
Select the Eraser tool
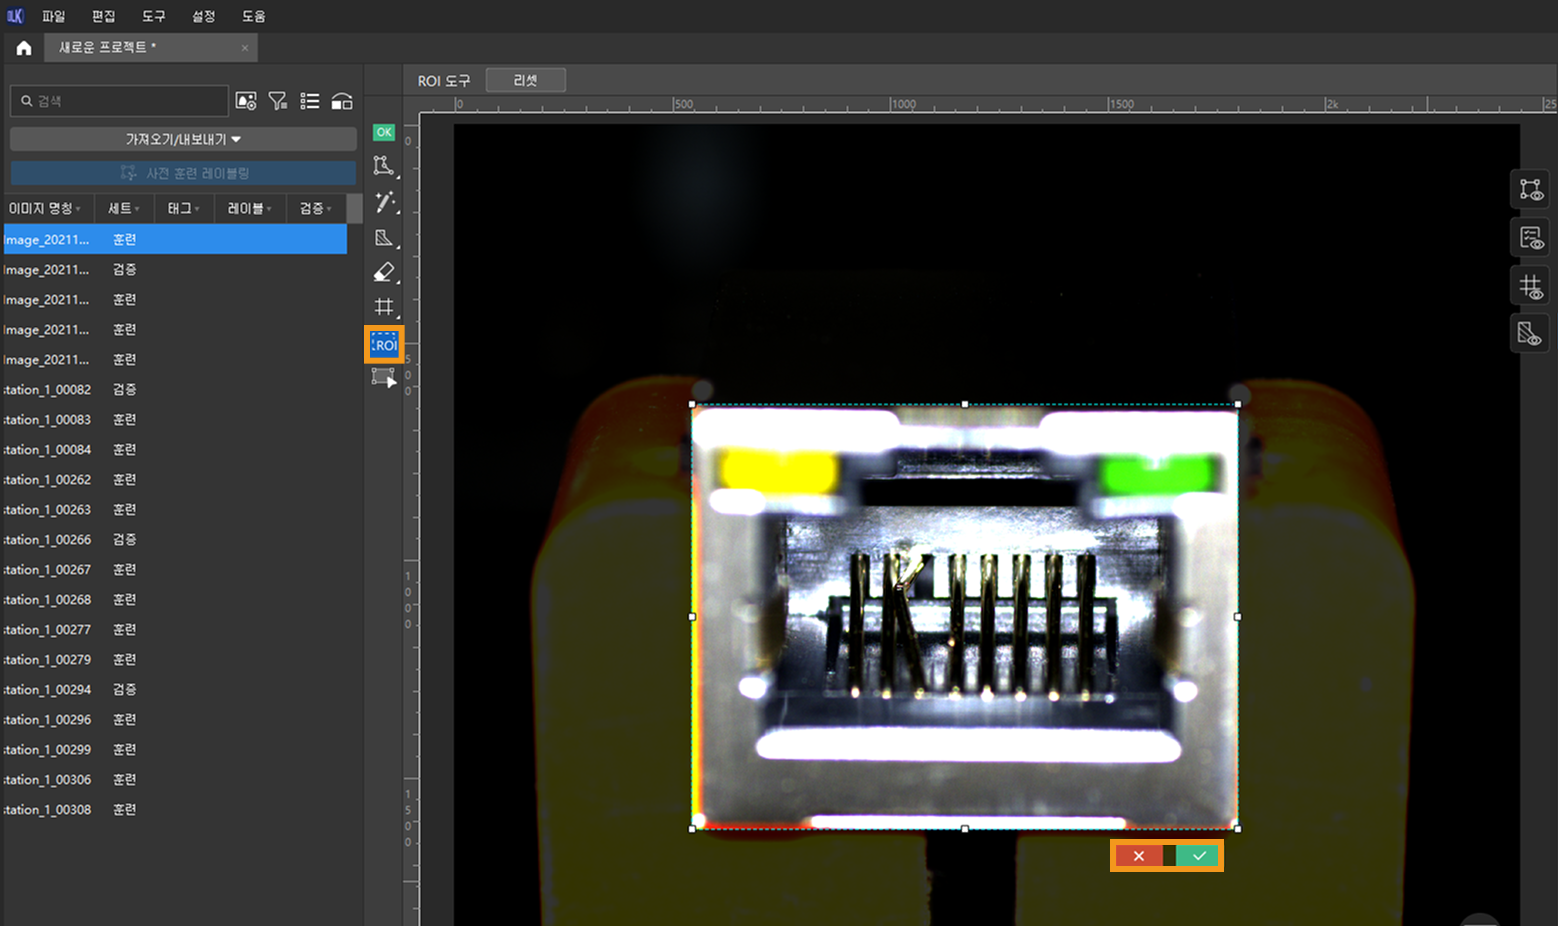tap(384, 272)
